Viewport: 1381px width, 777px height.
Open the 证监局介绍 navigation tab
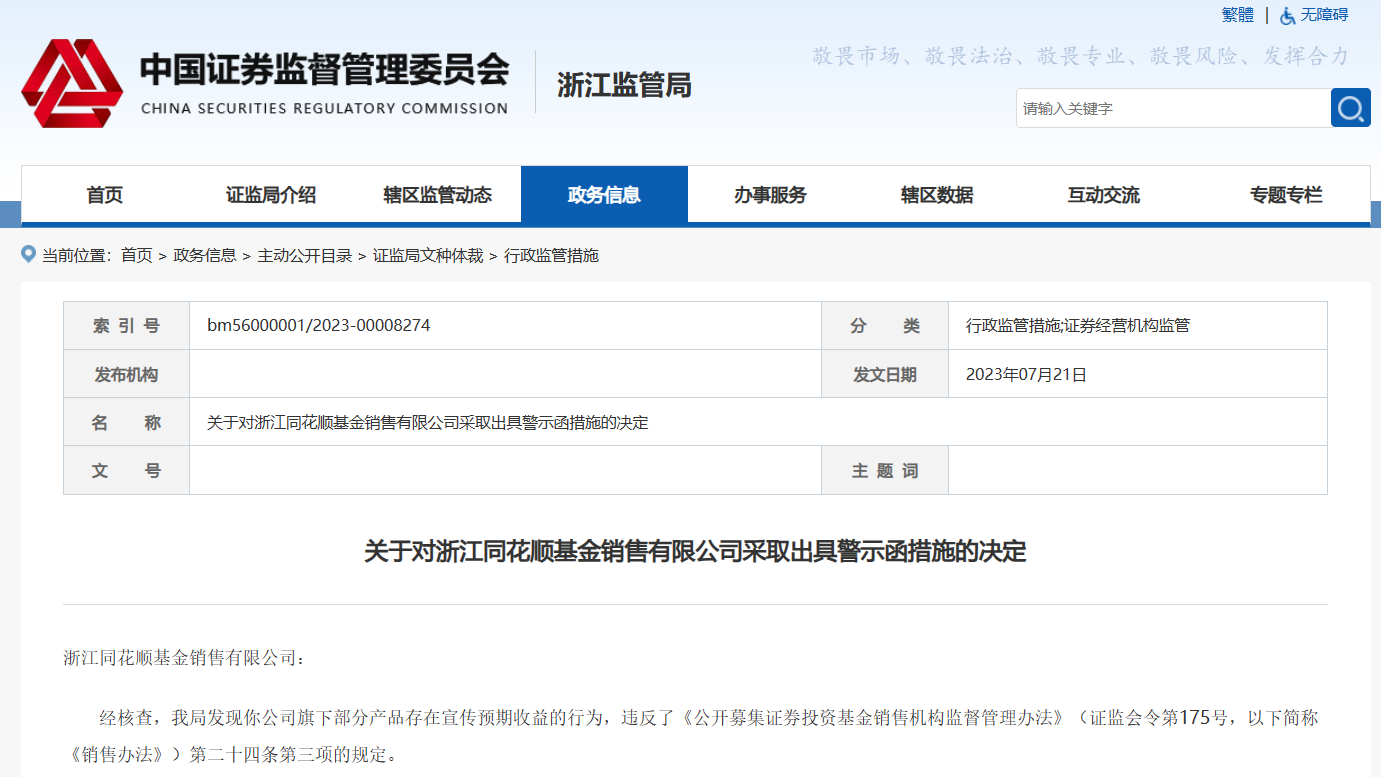tap(271, 195)
